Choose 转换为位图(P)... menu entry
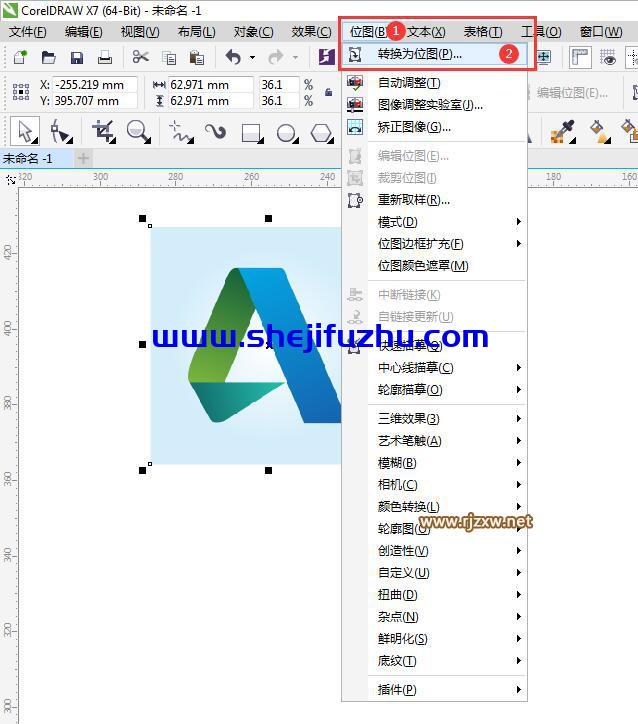Screen dimensions: 638x724 (434, 54)
